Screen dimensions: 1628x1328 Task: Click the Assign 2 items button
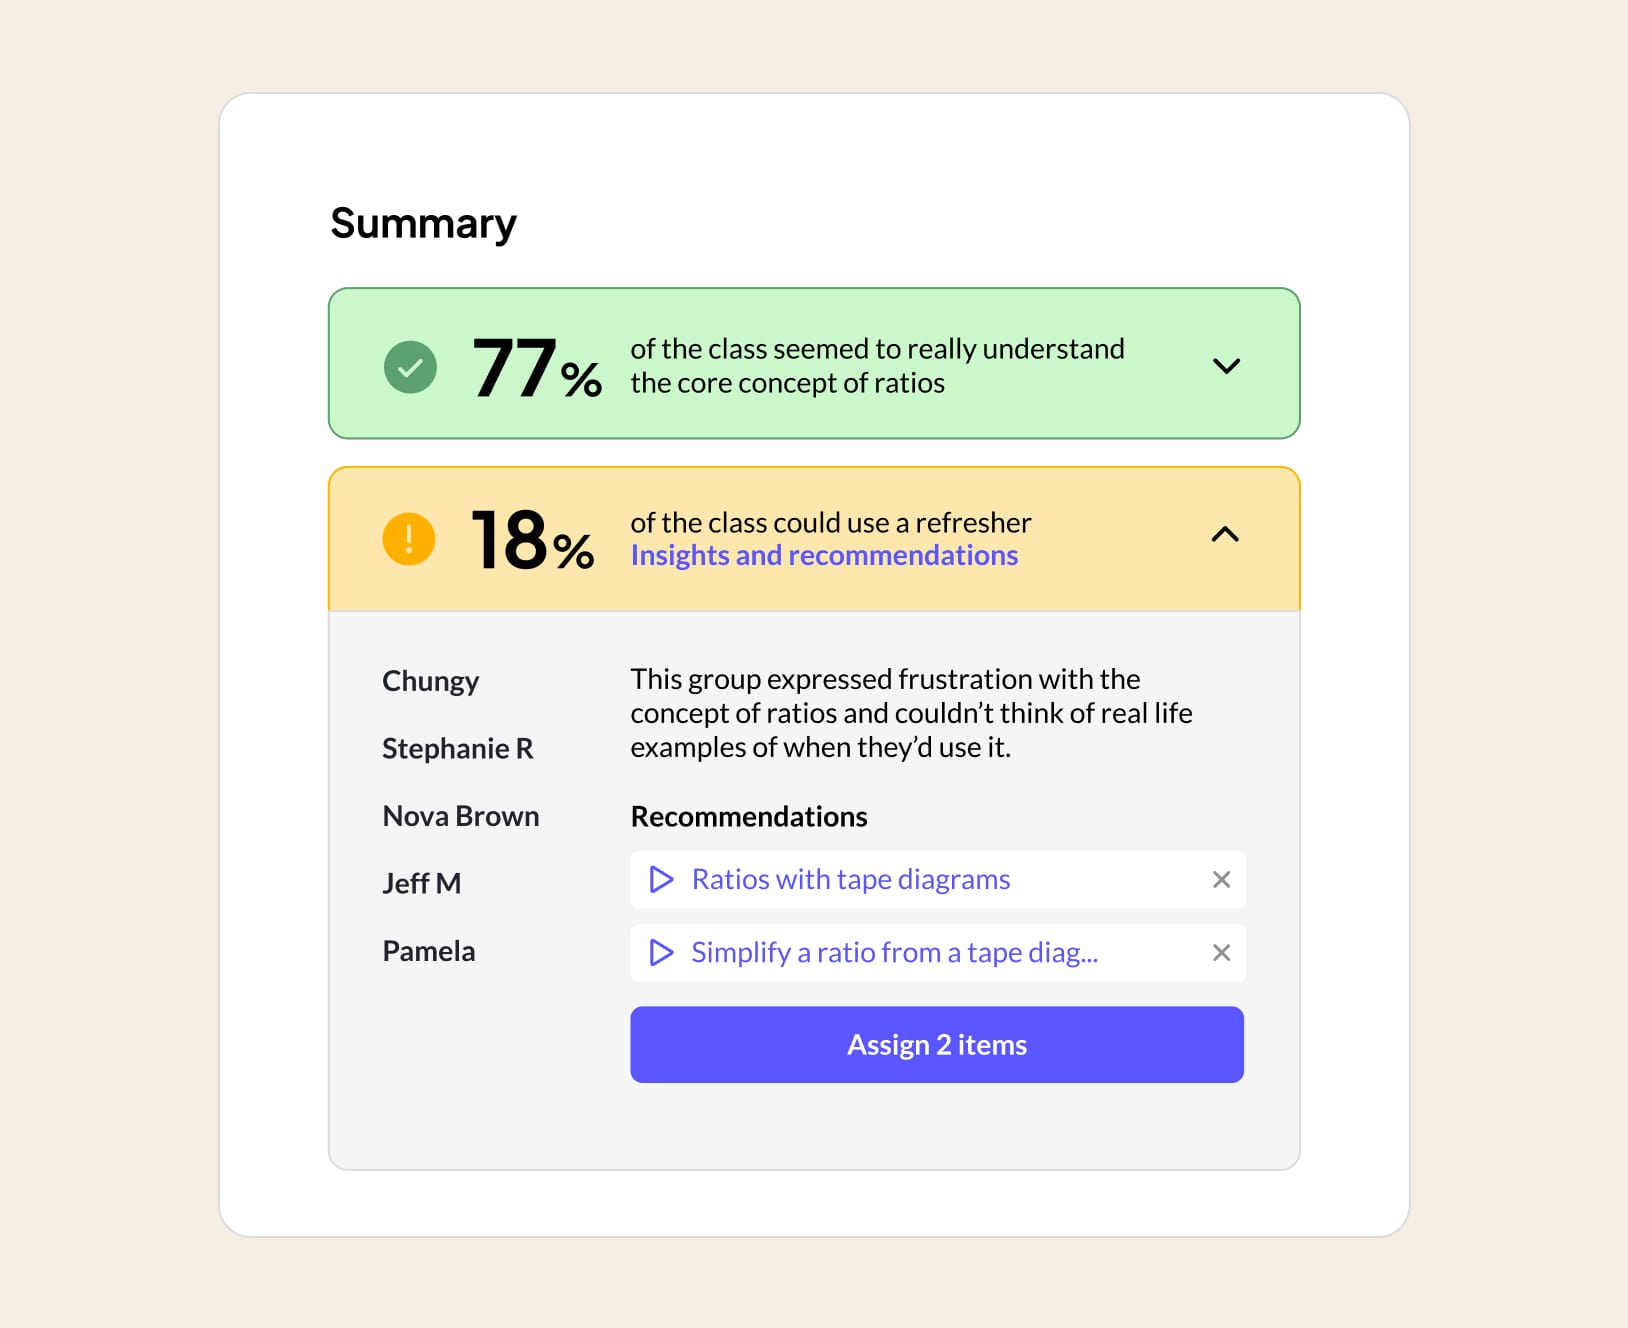[937, 1044]
